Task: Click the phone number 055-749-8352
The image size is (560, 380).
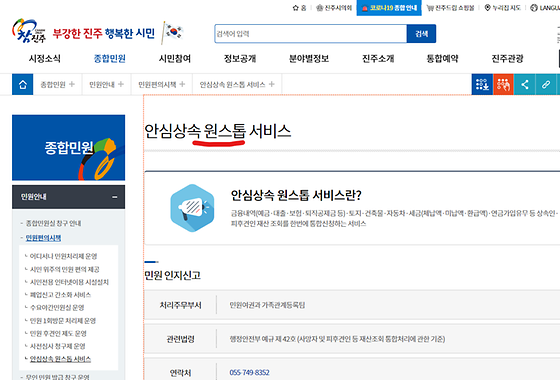Action: coord(249,372)
